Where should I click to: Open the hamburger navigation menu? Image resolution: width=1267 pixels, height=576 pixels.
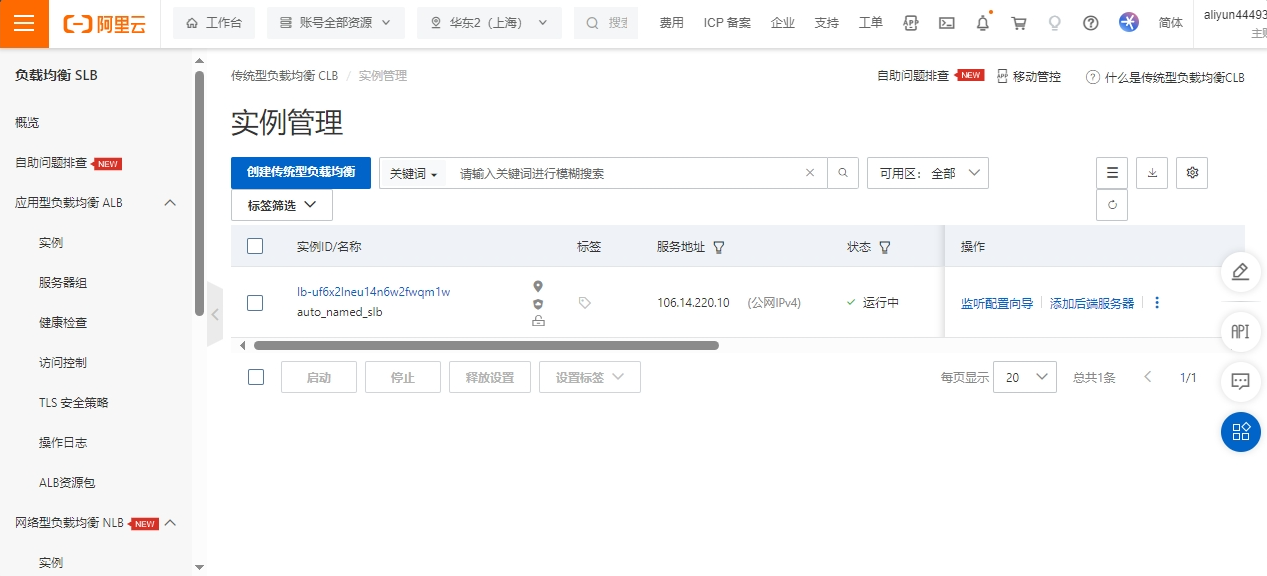tap(24, 24)
